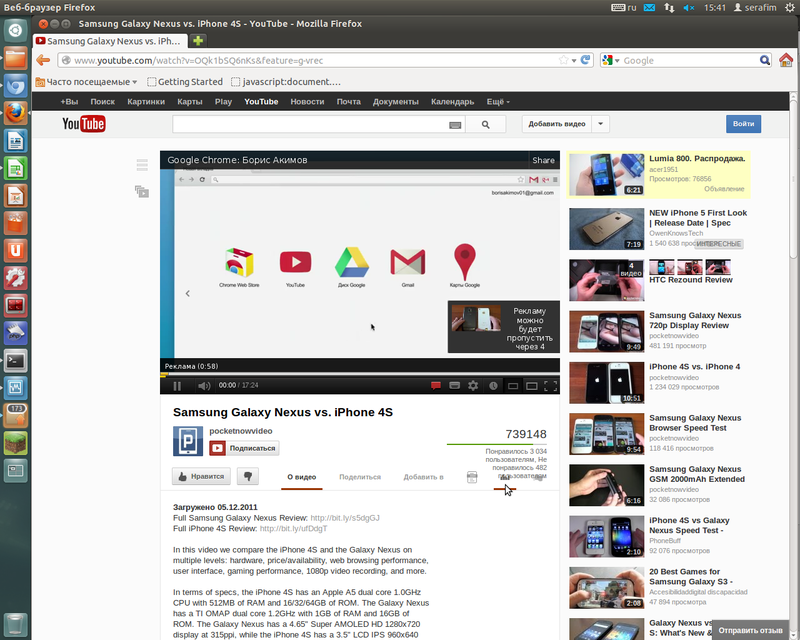Click the thumbs down dislike button
Viewport: 800px width, 640px height.
pyautogui.click(x=248, y=476)
